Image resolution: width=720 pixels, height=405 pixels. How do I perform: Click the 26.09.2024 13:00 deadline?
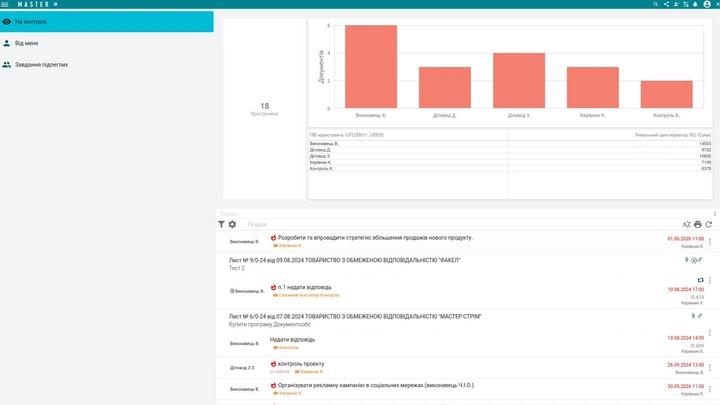[686, 365]
